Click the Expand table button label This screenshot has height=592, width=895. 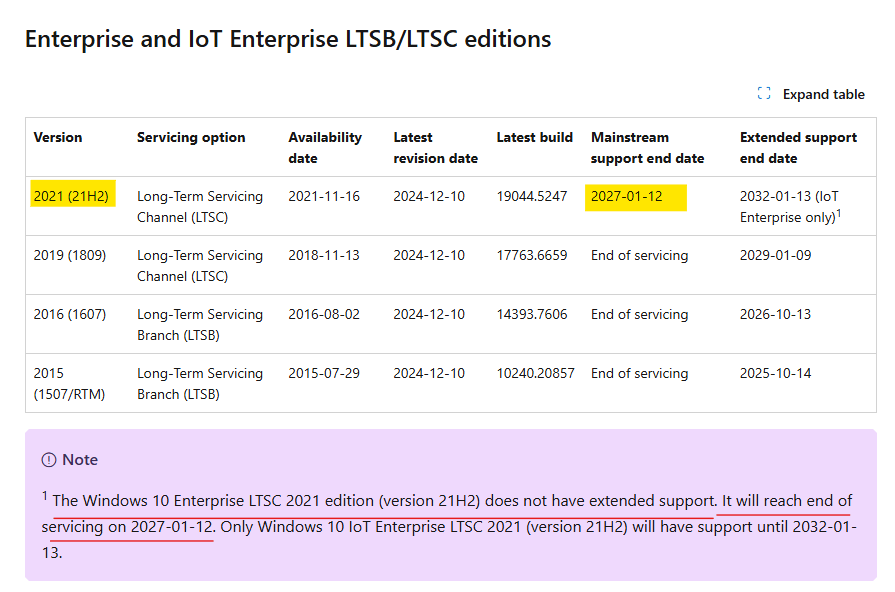(x=823, y=94)
